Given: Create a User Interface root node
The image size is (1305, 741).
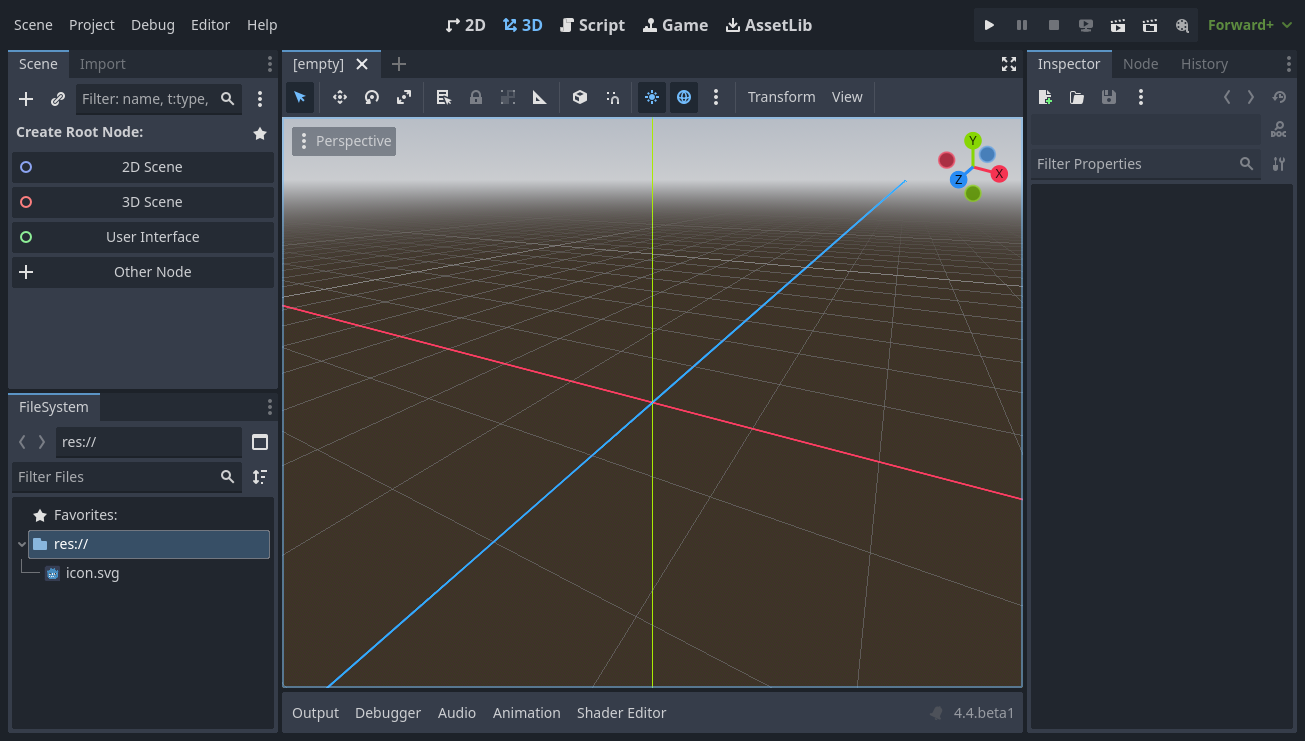Looking at the screenshot, I should coord(143,237).
